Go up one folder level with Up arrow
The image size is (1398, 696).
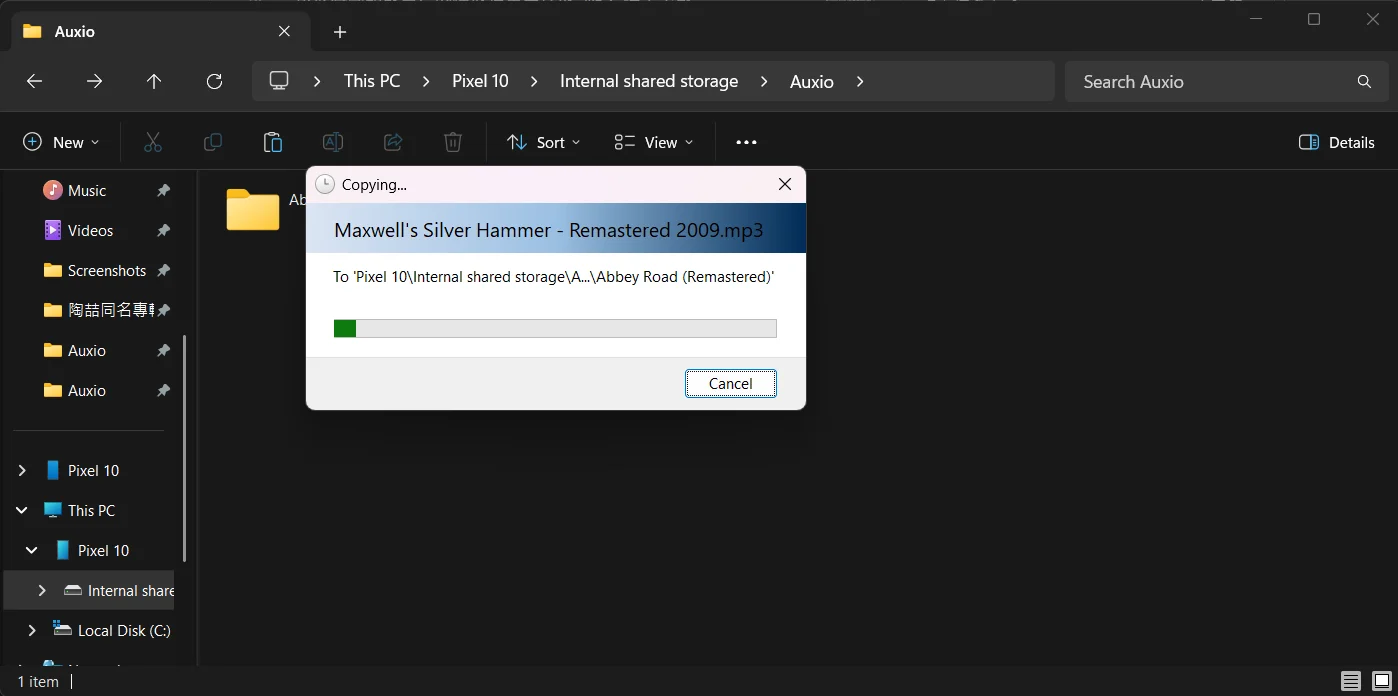[x=154, y=82]
